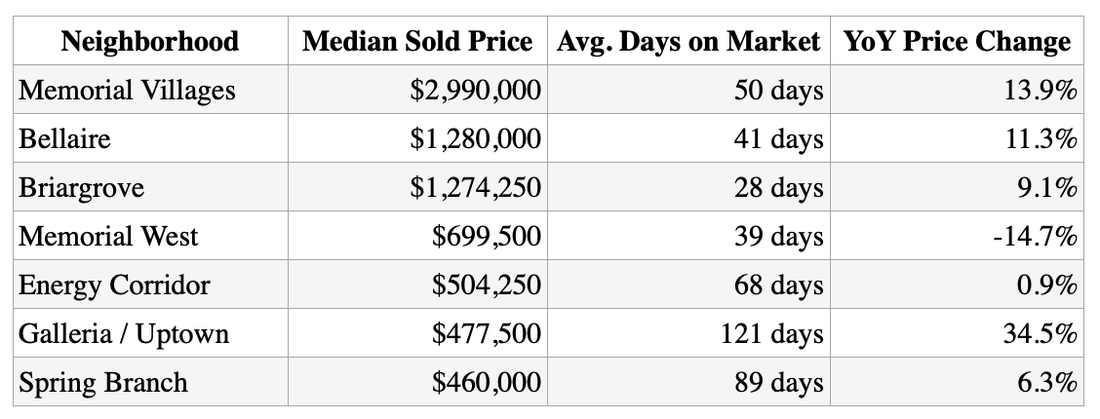This screenshot has height=419, width=1100.
Task: Click the 28 days cell
Action: pyautogui.click(x=689, y=187)
